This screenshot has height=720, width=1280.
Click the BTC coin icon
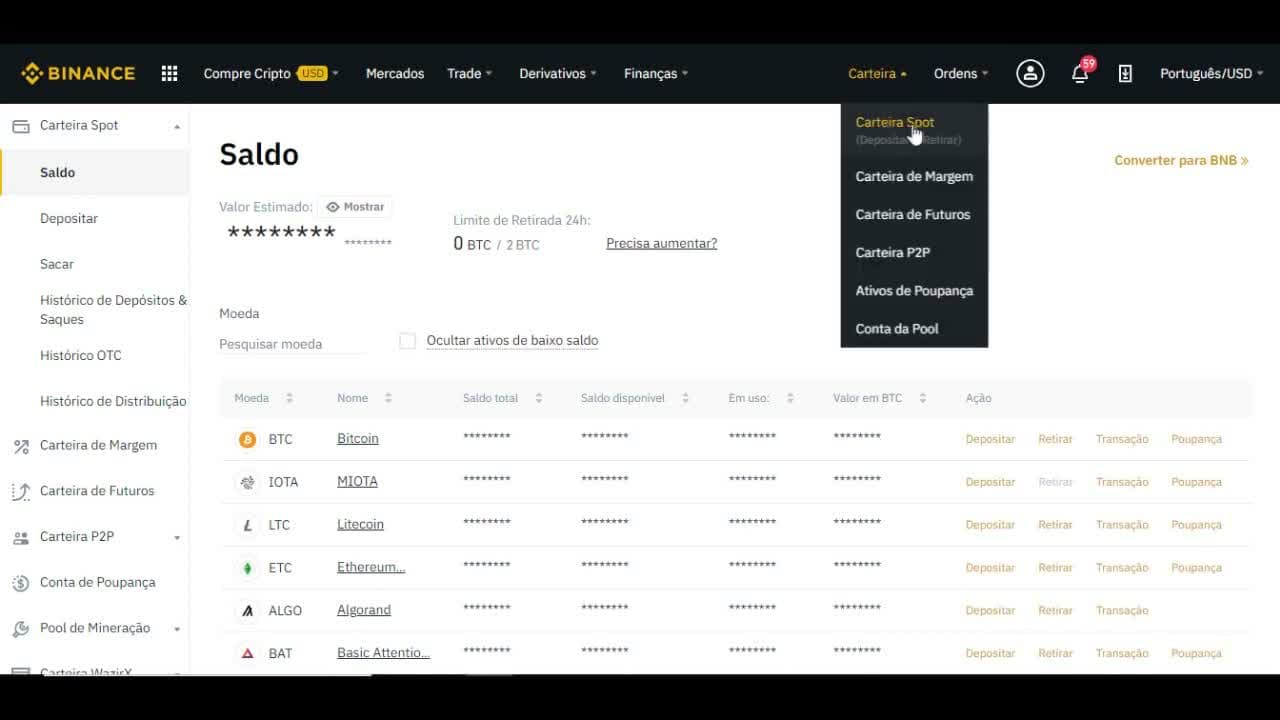point(247,439)
